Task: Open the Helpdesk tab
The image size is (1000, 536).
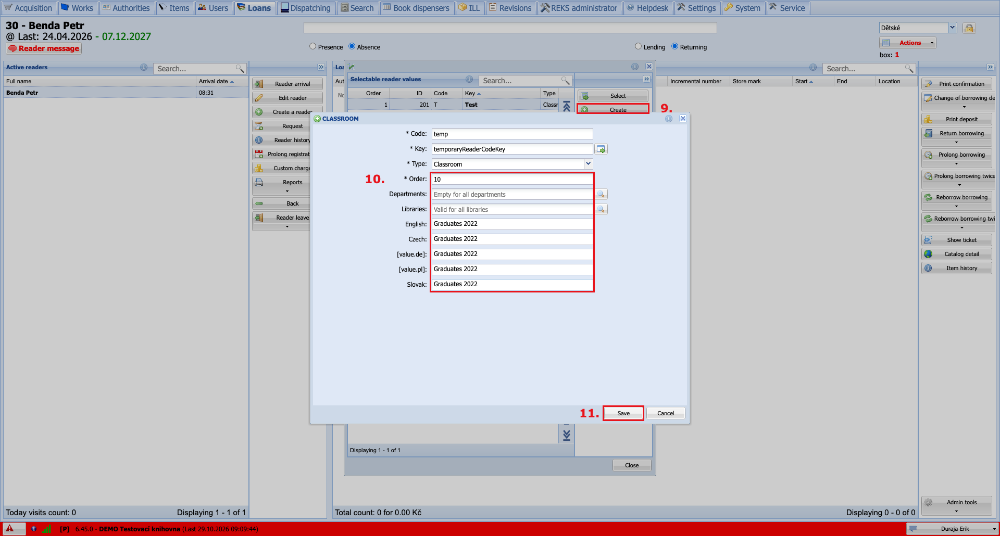Action: (x=648, y=8)
